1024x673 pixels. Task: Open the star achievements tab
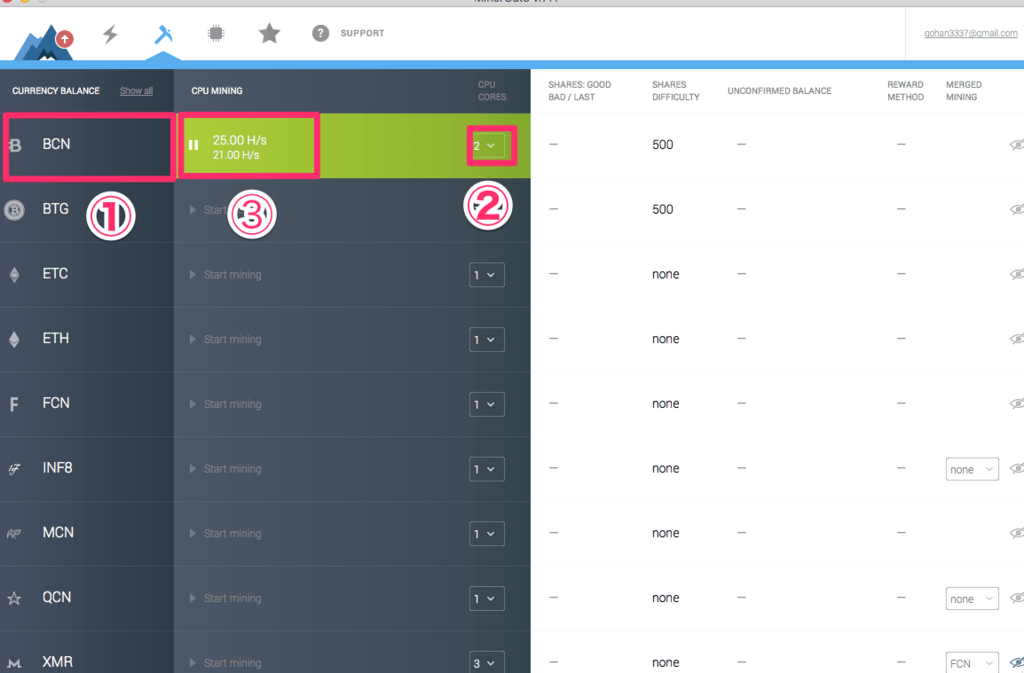269,33
